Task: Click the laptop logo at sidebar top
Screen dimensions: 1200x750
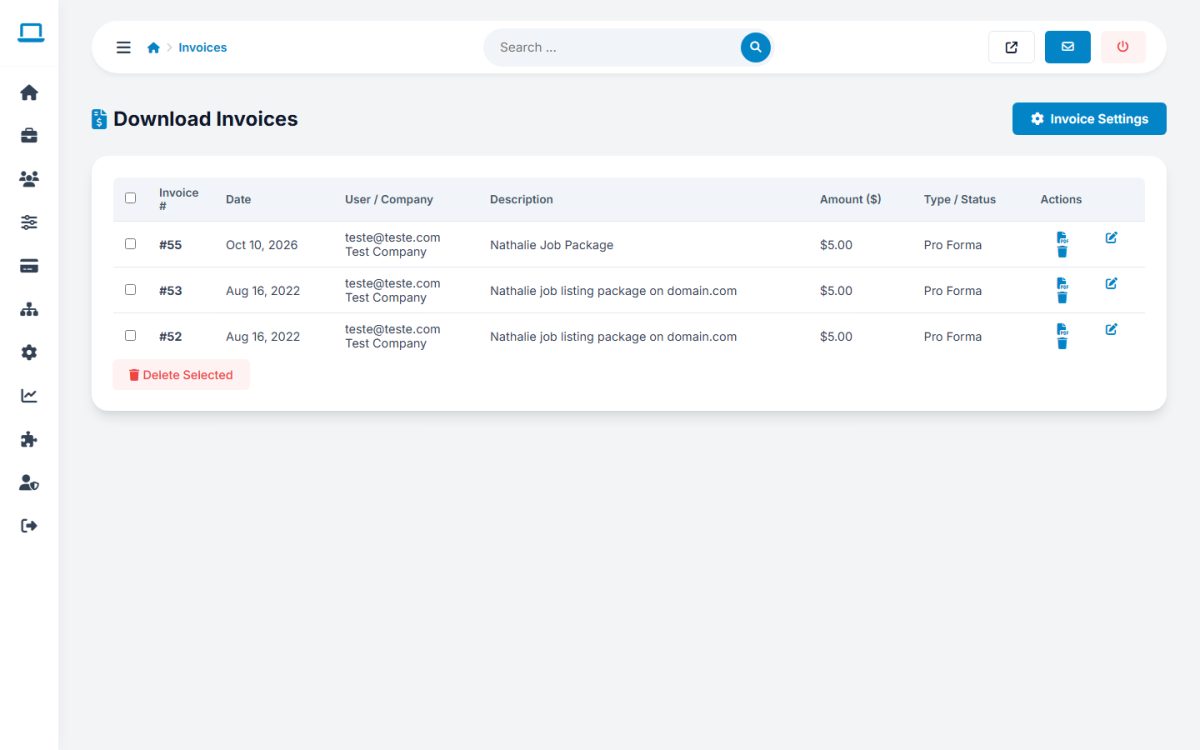Action: [31, 33]
